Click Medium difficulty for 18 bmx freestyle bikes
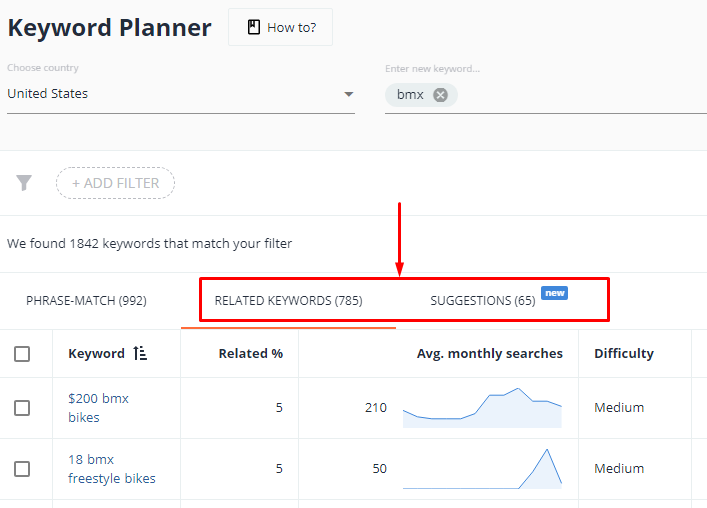The width and height of the screenshot is (707, 508). tap(619, 469)
